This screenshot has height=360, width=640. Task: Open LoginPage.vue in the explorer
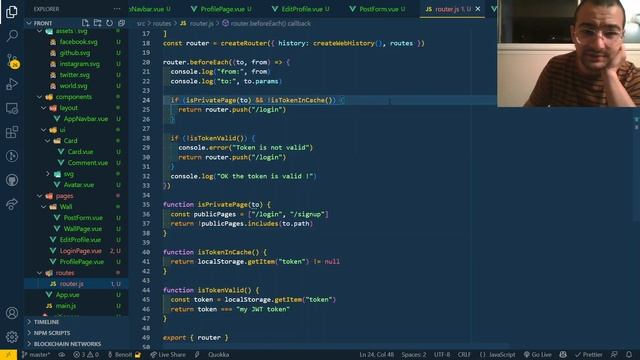pos(80,251)
